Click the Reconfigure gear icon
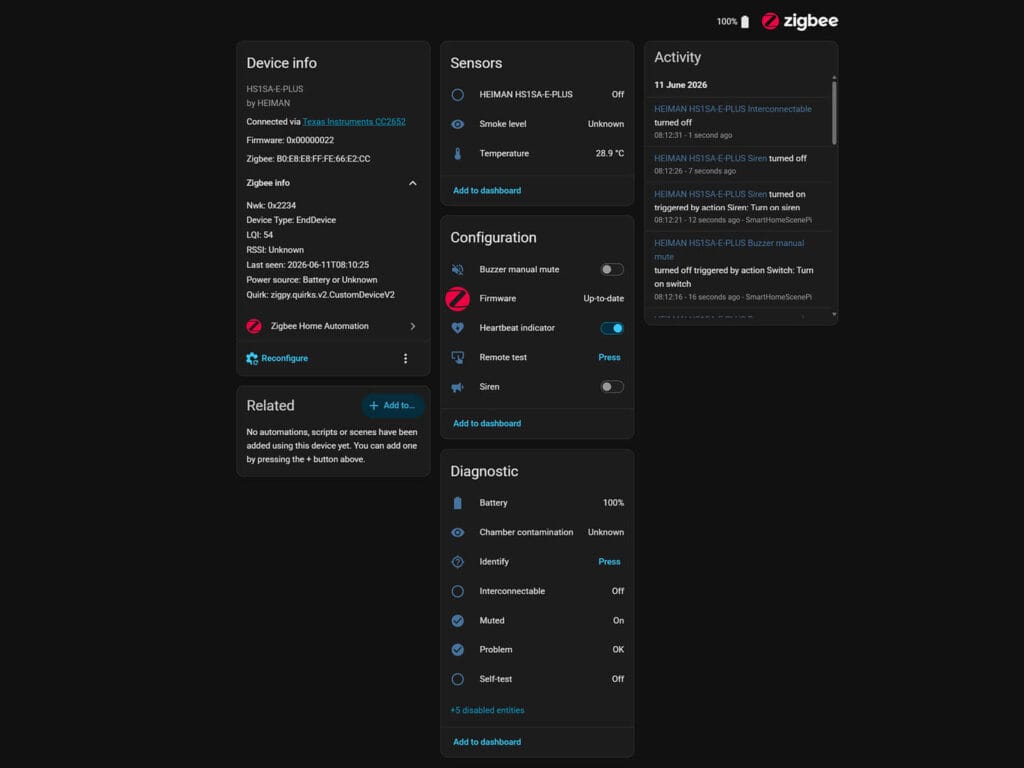The width and height of the screenshot is (1024, 768). [252, 359]
